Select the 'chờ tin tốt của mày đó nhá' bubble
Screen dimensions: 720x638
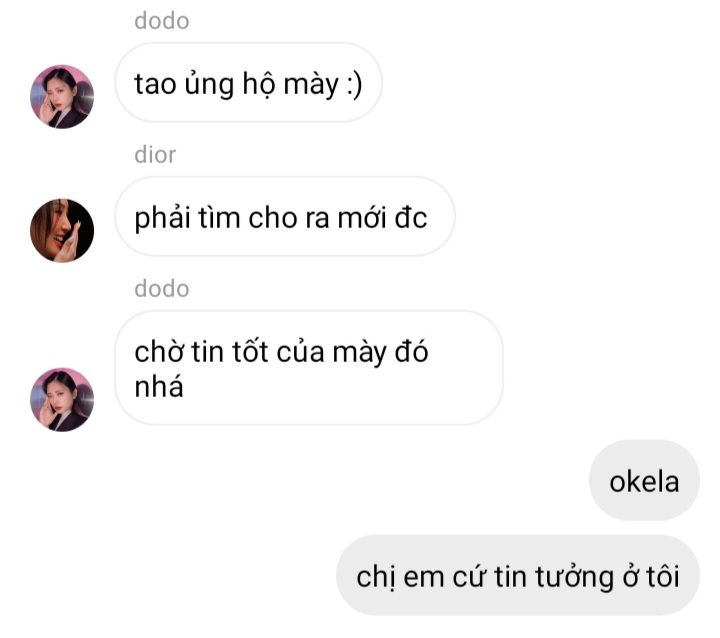309,367
